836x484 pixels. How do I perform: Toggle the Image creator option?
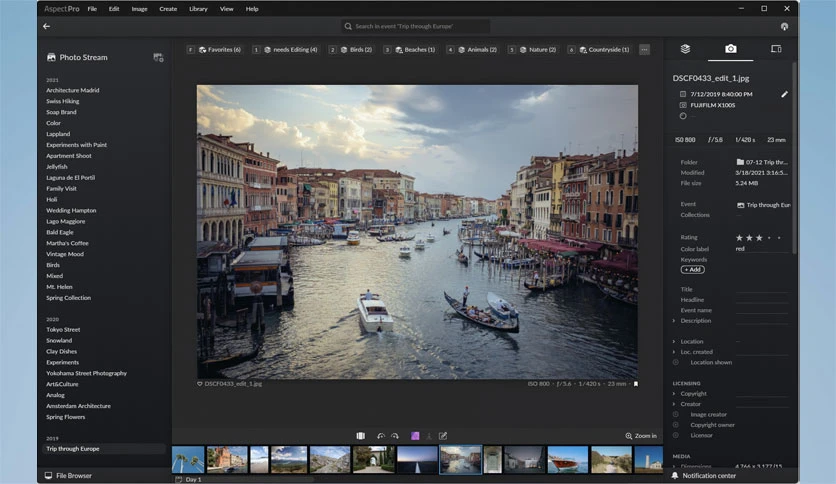click(676, 415)
